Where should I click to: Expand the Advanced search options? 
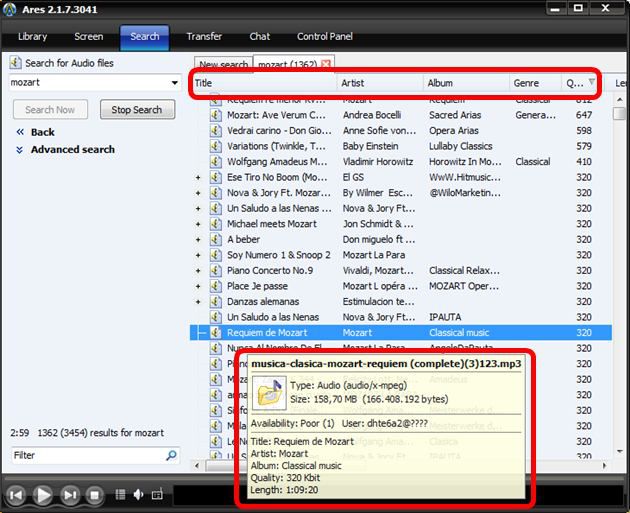[x=73, y=149]
